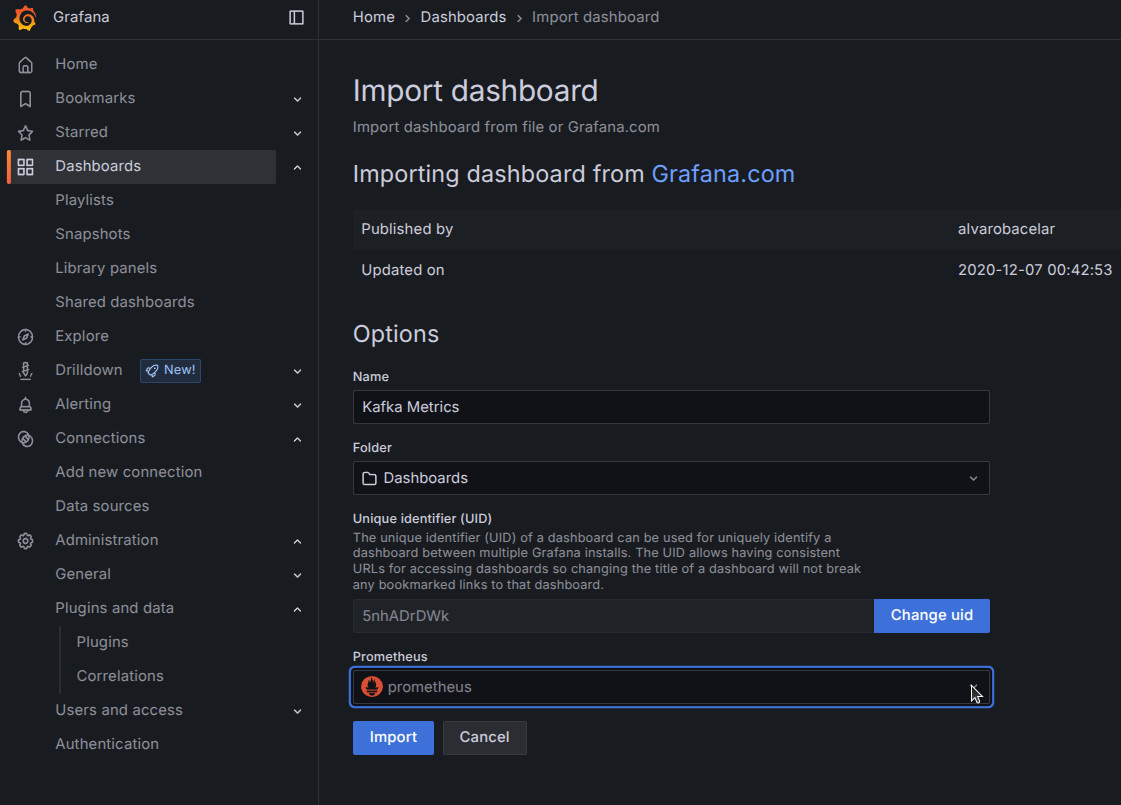The height and width of the screenshot is (805, 1121).
Task: Go to Home breadcrumb link
Action: 373,17
